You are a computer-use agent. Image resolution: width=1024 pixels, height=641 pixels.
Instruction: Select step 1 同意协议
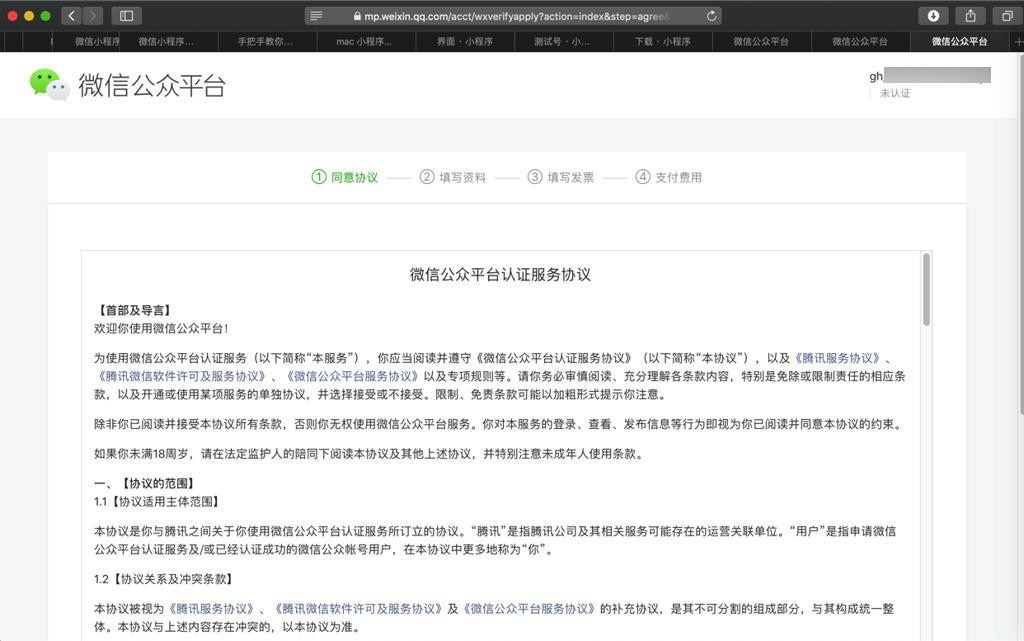pyautogui.click(x=345, y=177)
